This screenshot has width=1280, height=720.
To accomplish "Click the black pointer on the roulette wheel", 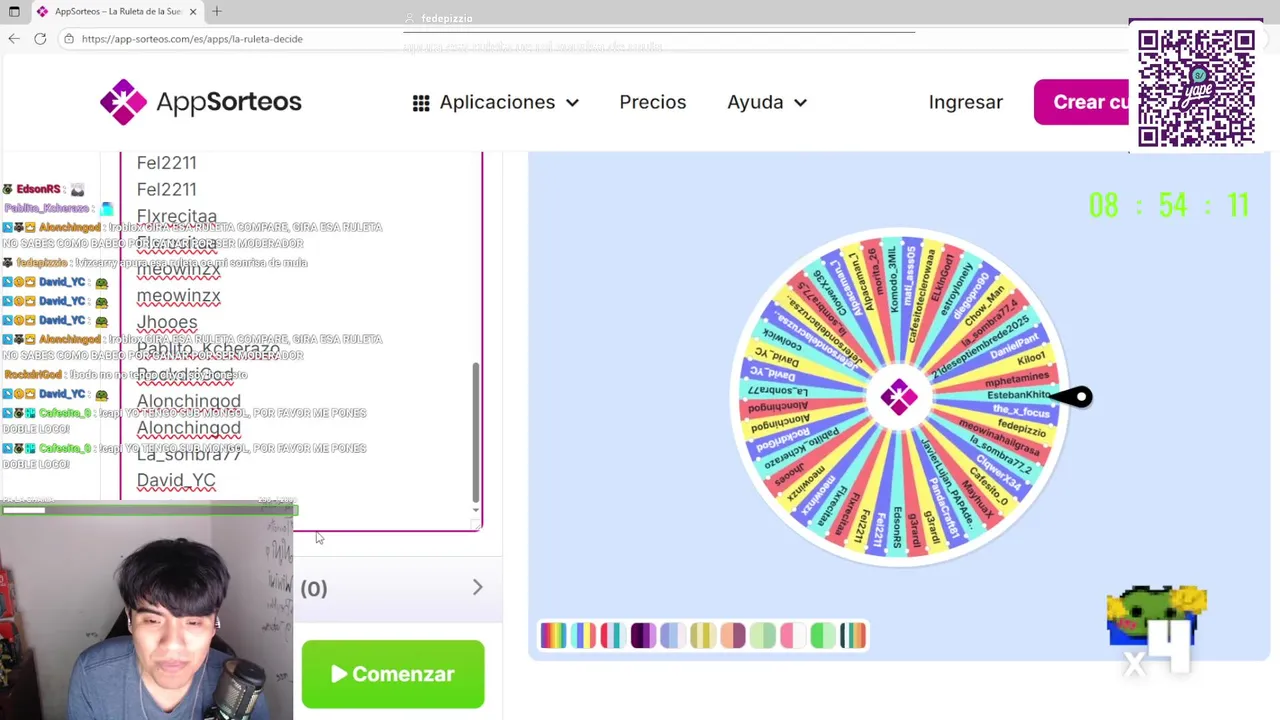I will click(1072, 397).
